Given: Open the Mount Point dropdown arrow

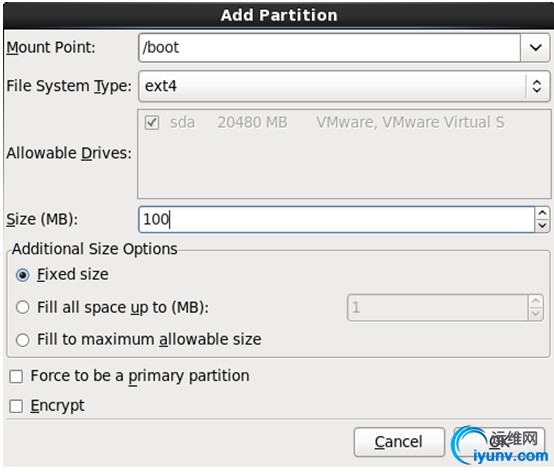Looking at the screenshot, I should pyautogui.click(x=535, y=48).
